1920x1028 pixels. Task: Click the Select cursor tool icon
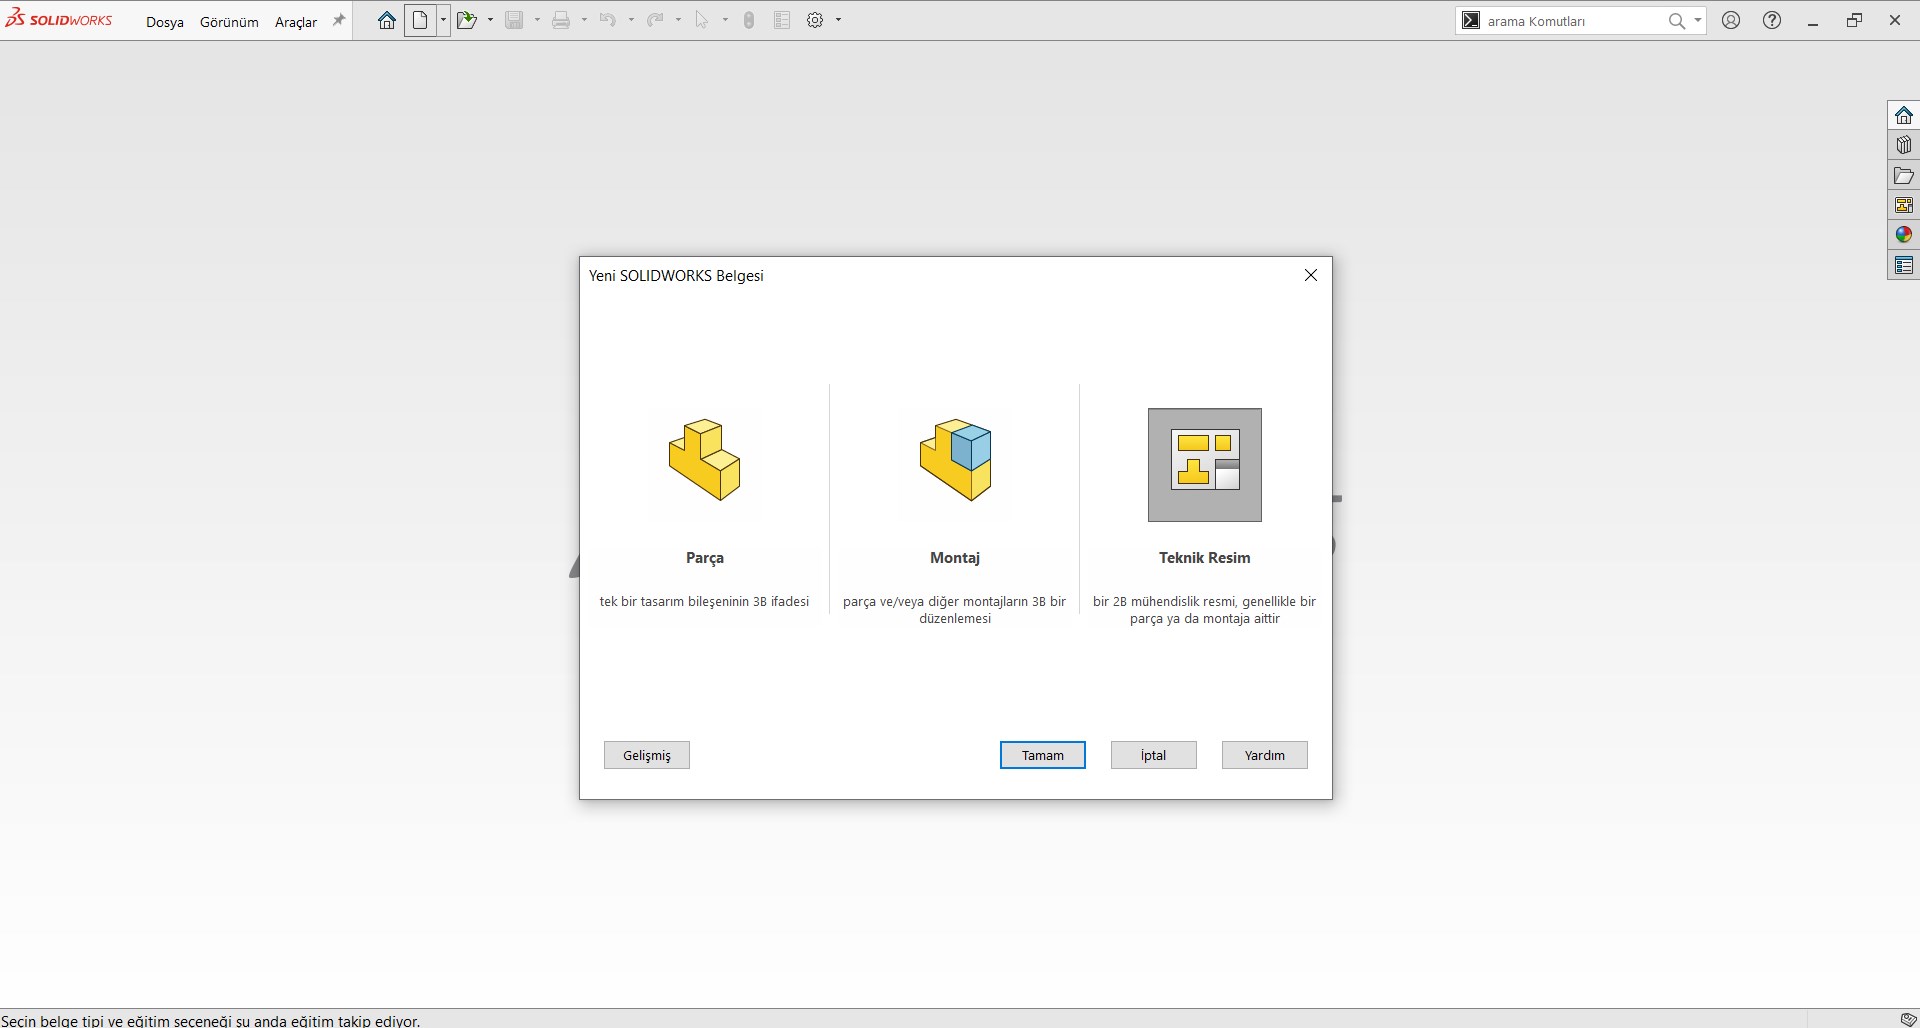tap(702, 20)
